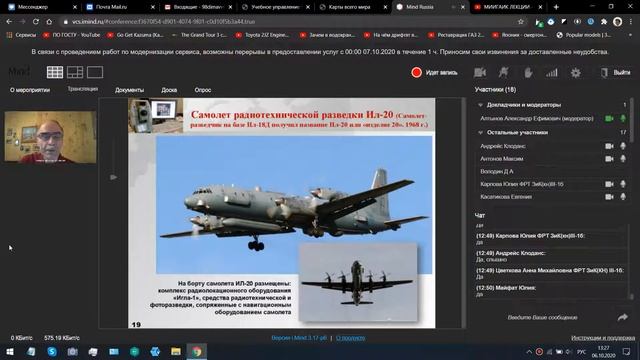640x360 pixels.
Task: Click the red recording indicator
Action: point(416,73)
